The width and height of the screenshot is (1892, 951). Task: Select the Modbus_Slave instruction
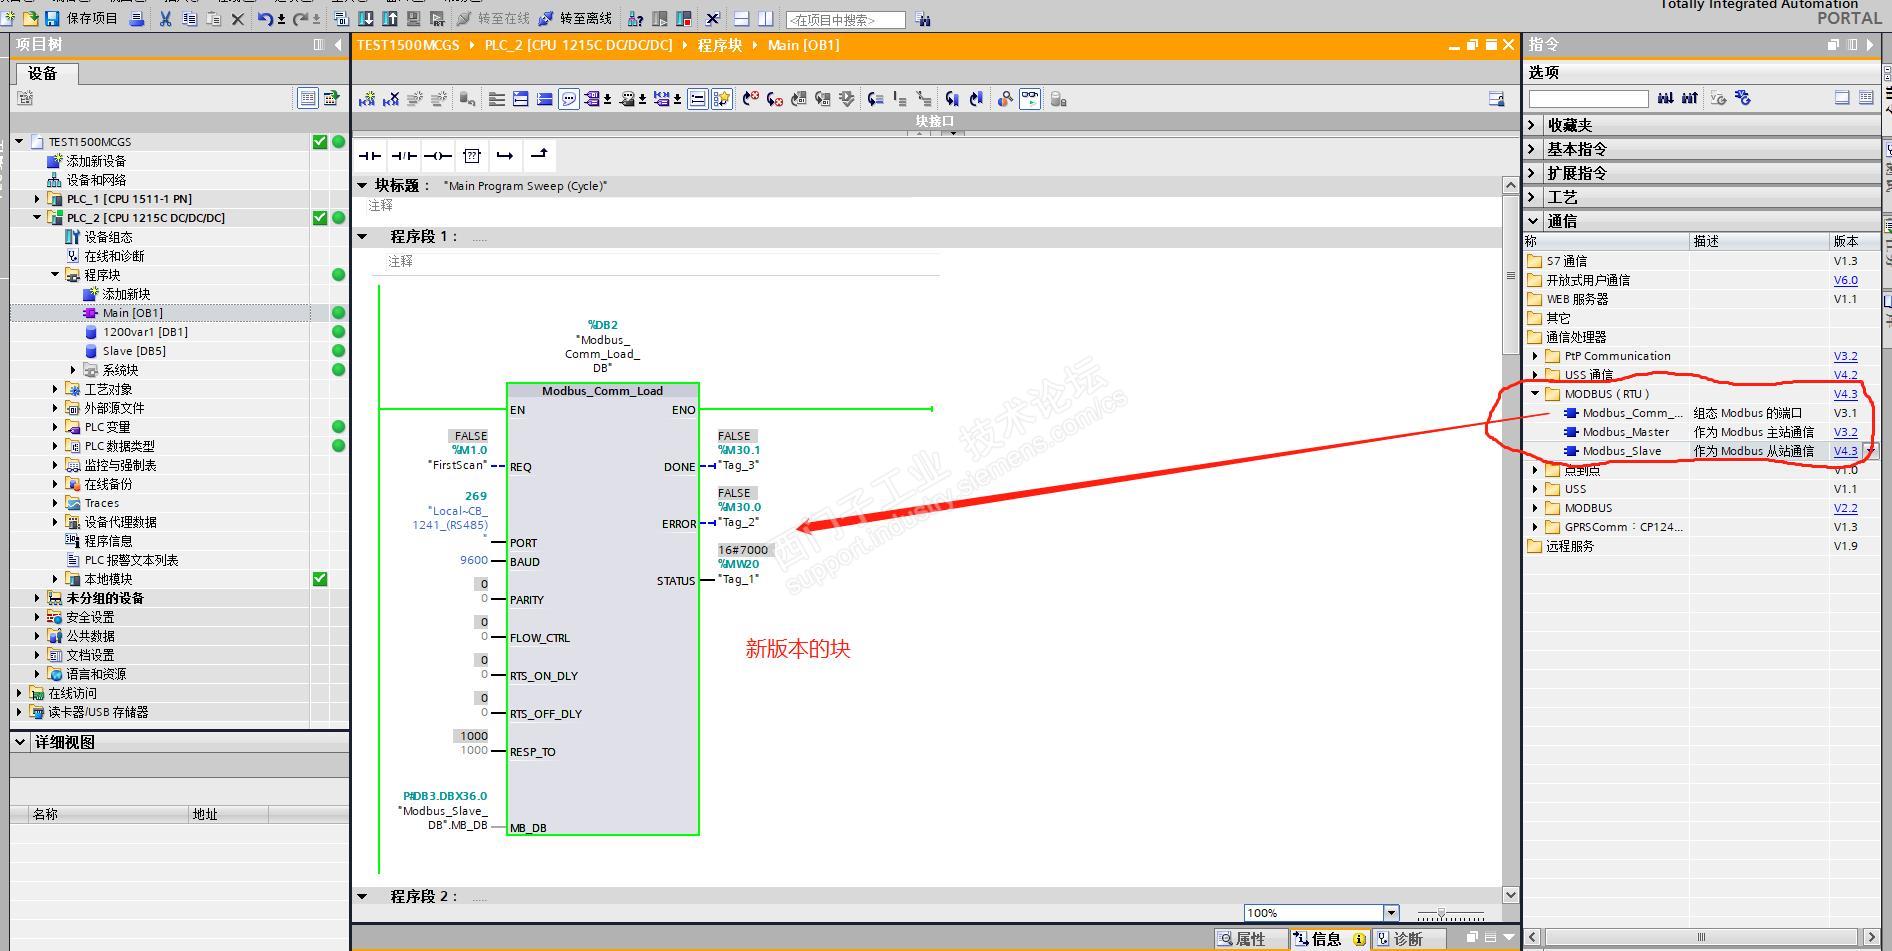tap(1621, 451)
